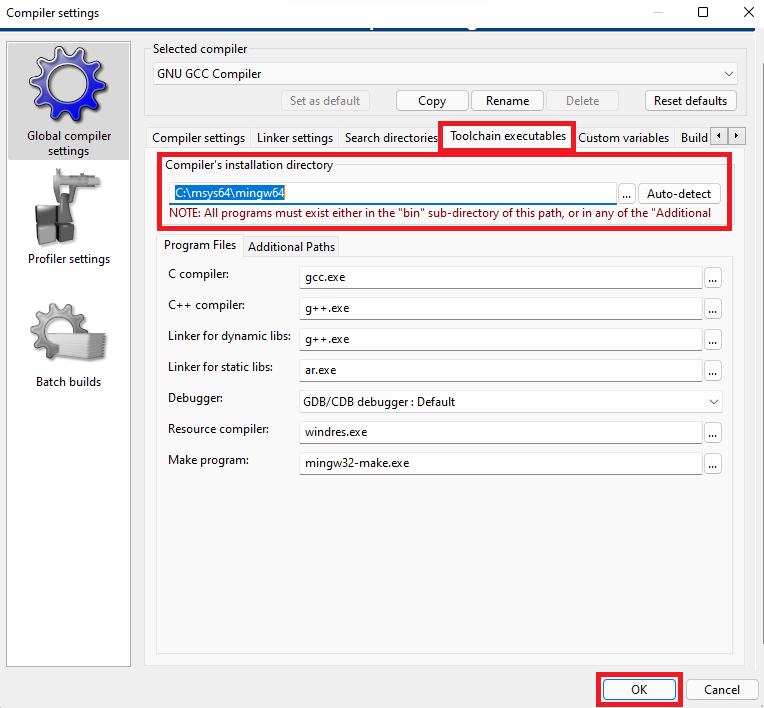Close the Compiler settings window
Screen dimensions: 764x708
point(749,12)
